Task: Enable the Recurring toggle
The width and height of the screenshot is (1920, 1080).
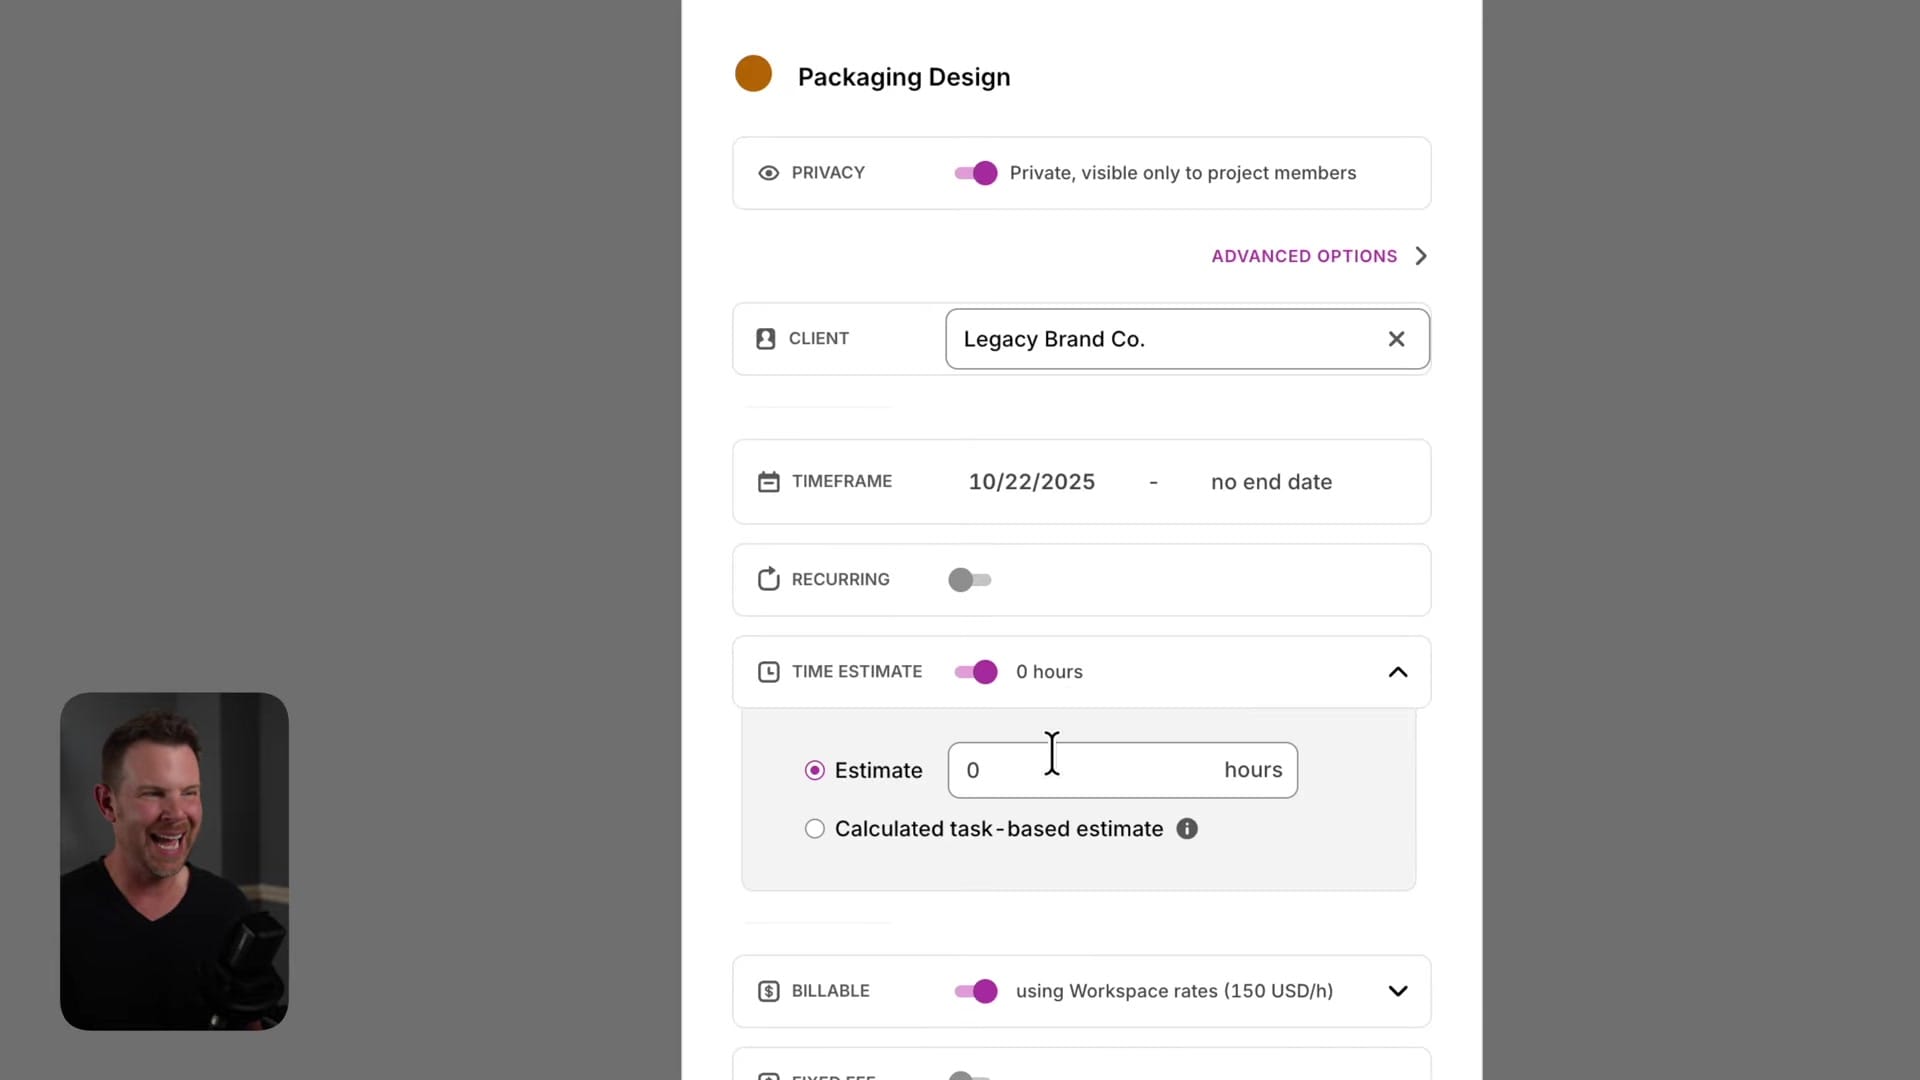Action: pos(969,580)
